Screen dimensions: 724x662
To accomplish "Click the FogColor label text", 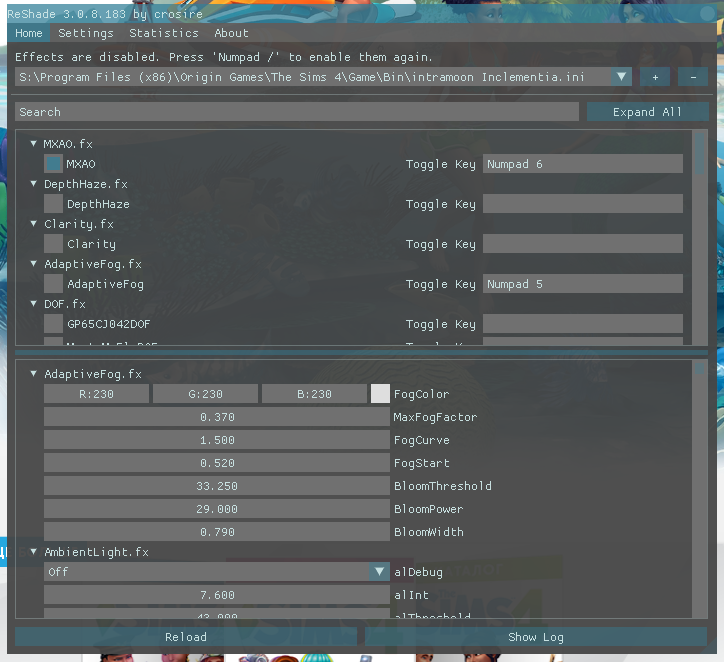I will [x=421, y=394].
